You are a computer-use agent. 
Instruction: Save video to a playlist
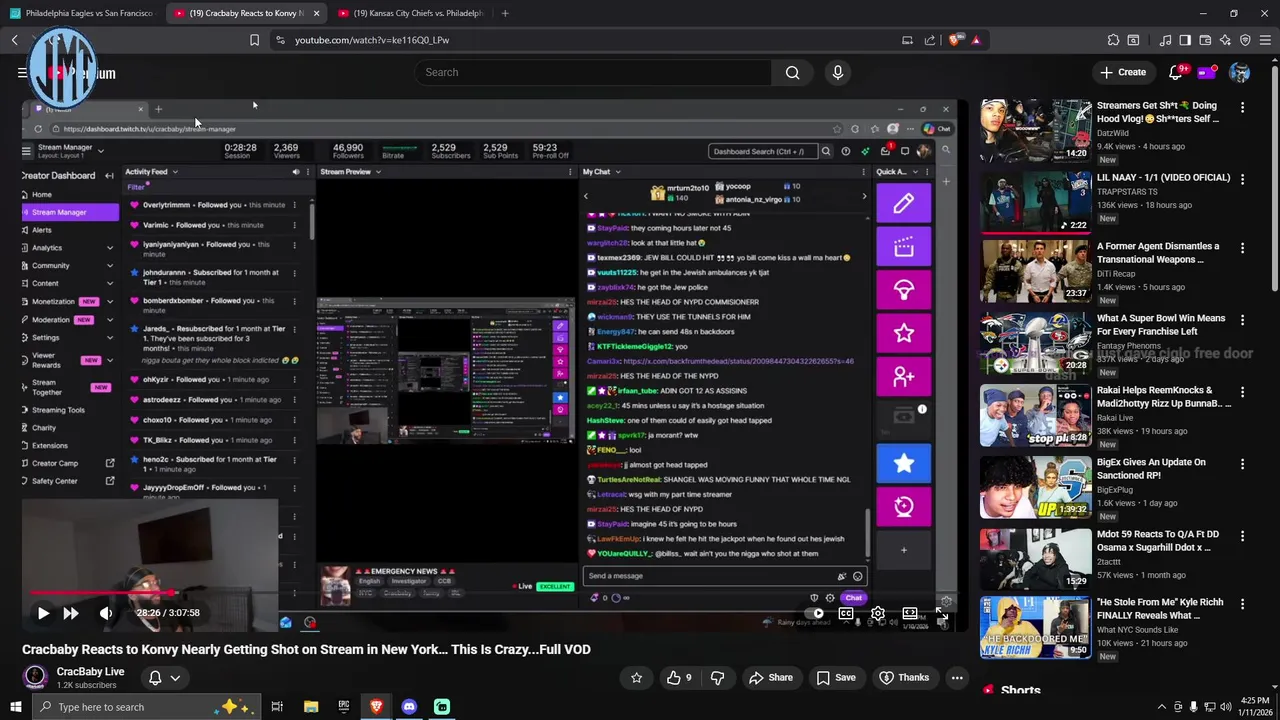click(836, 677)
